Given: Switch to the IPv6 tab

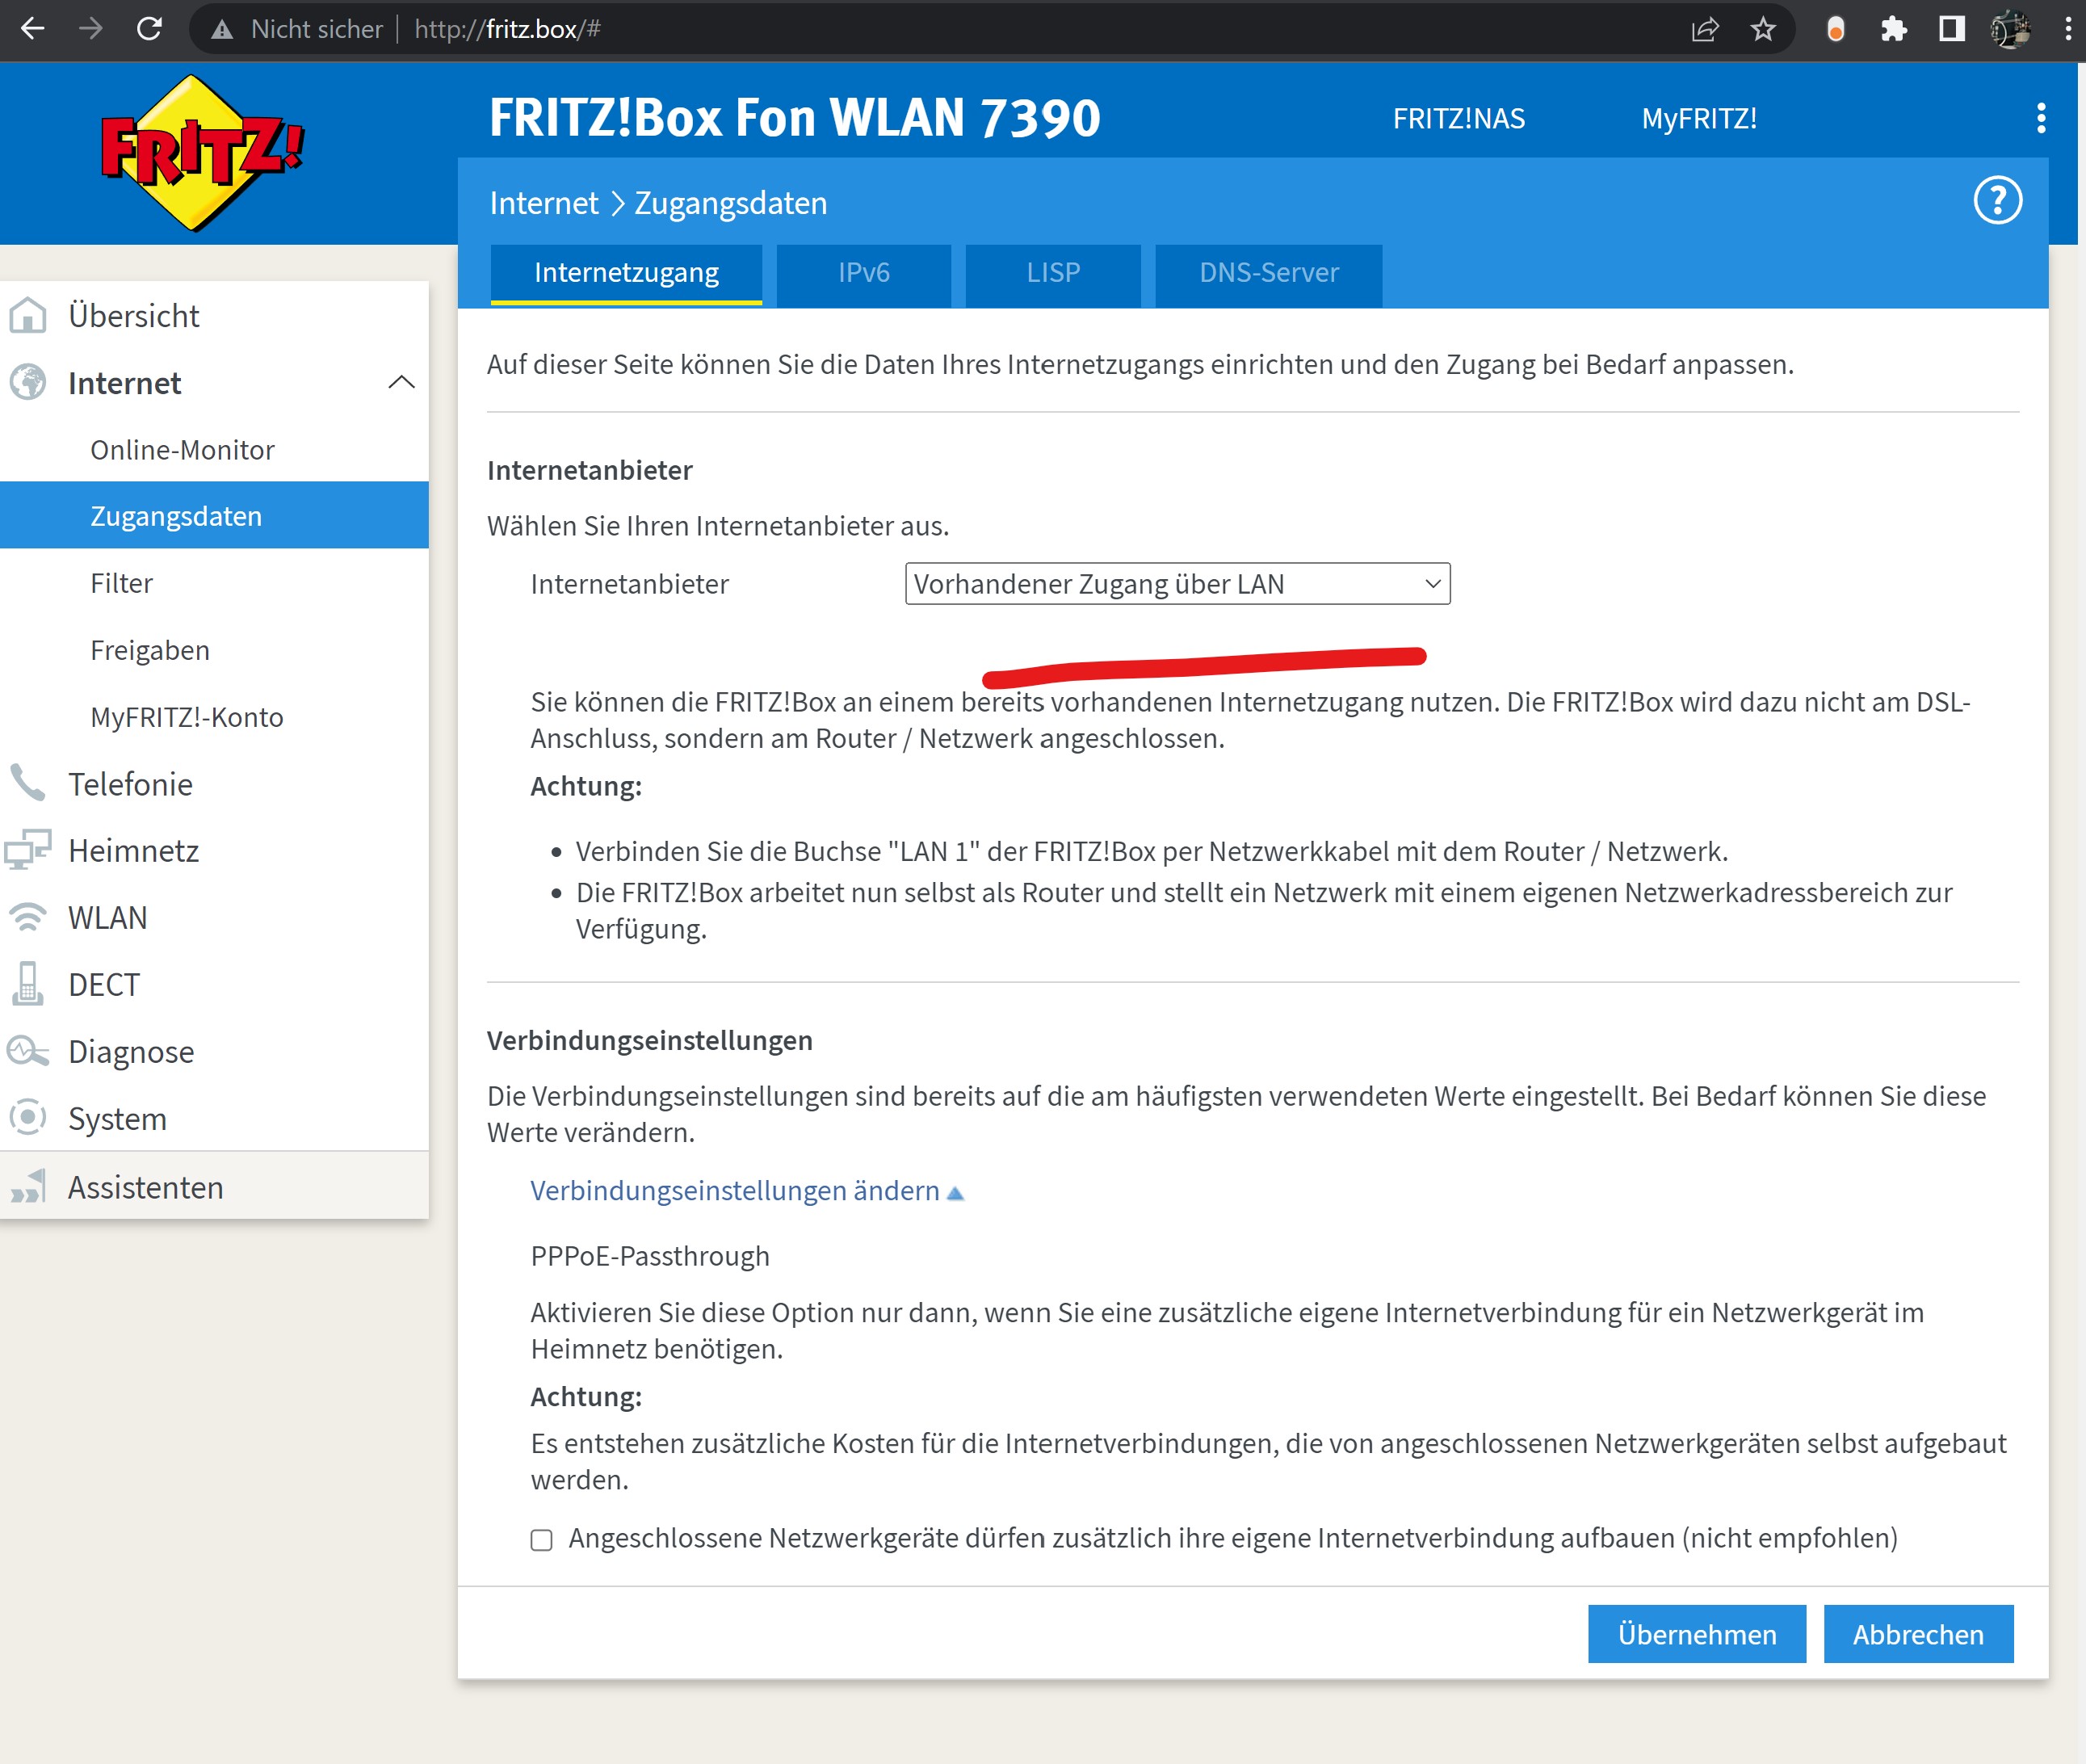Looking at the screenshot, I should (863, 273).
